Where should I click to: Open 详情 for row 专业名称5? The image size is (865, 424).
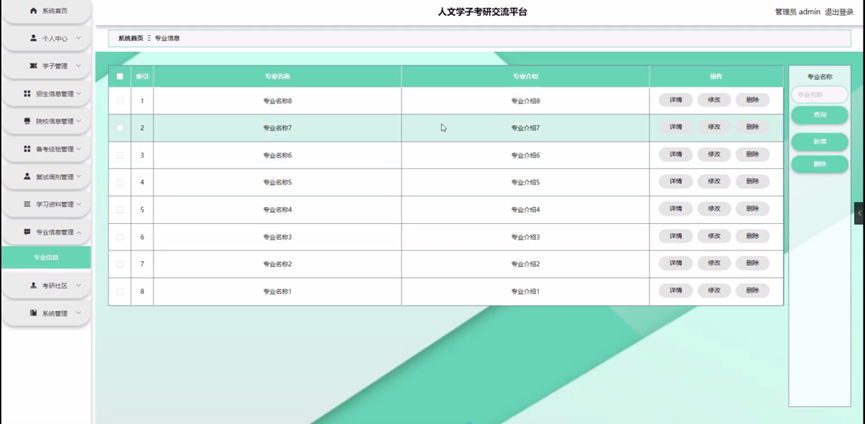click(x=675, y=181)
